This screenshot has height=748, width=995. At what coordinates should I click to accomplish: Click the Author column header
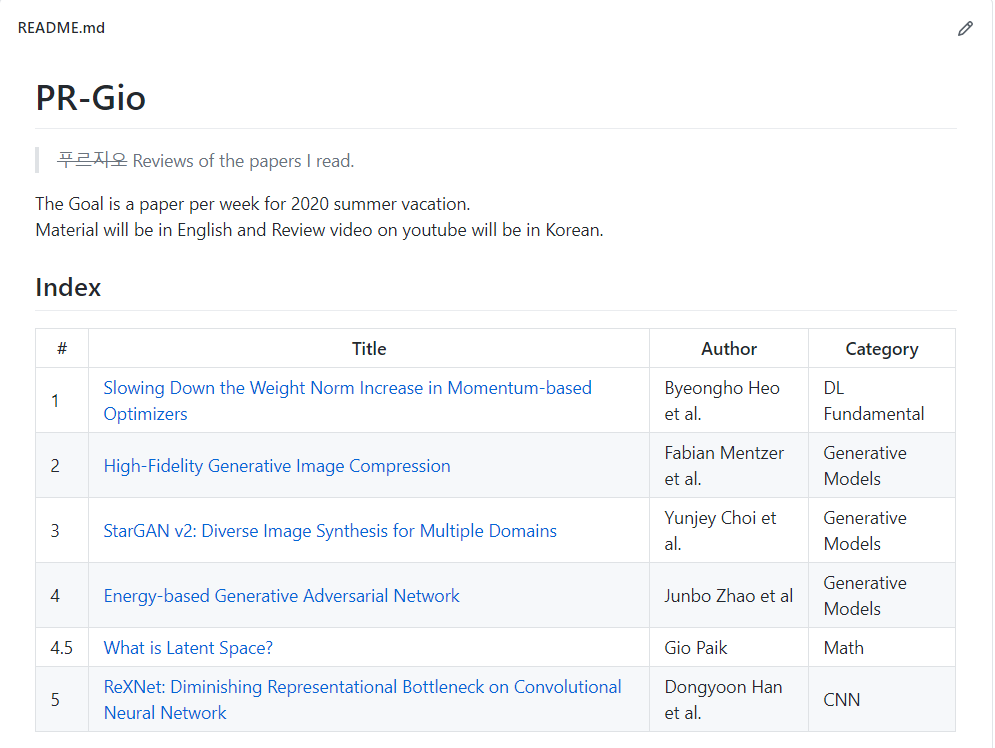pyautogui.click(x=729, y=349)
